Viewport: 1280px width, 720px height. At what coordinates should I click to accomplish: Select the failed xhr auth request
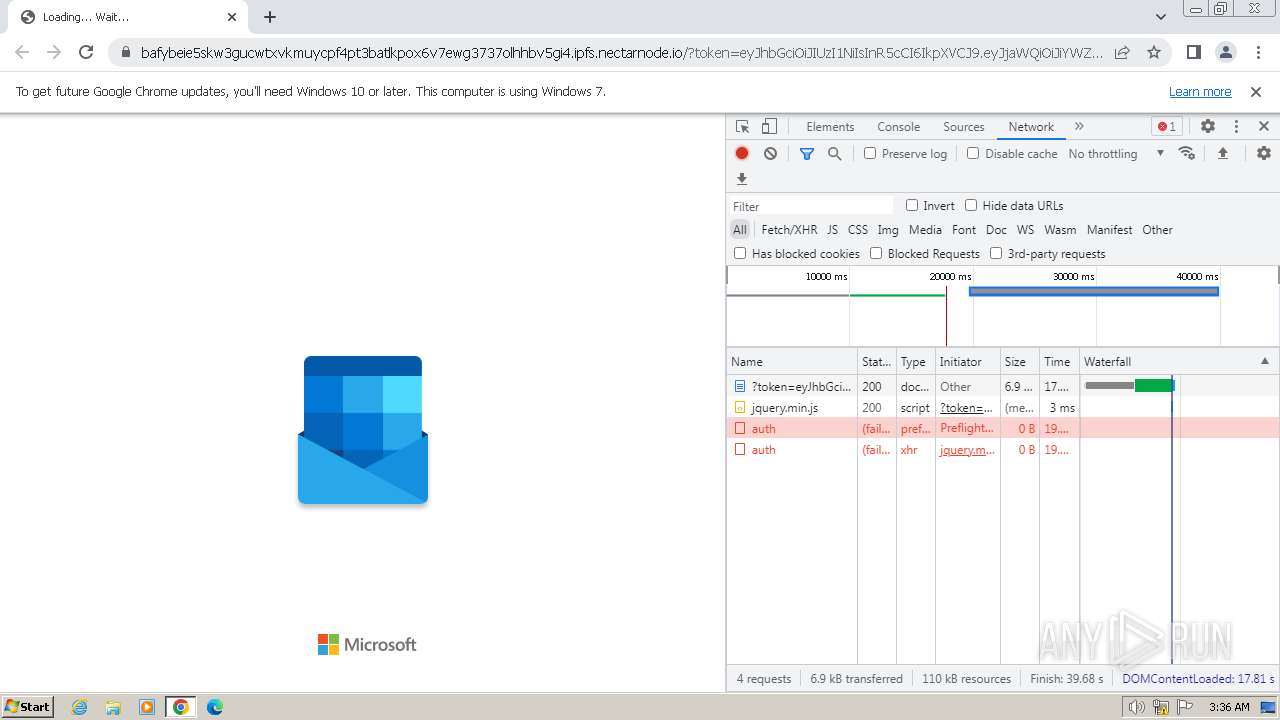coord(1003,449)
